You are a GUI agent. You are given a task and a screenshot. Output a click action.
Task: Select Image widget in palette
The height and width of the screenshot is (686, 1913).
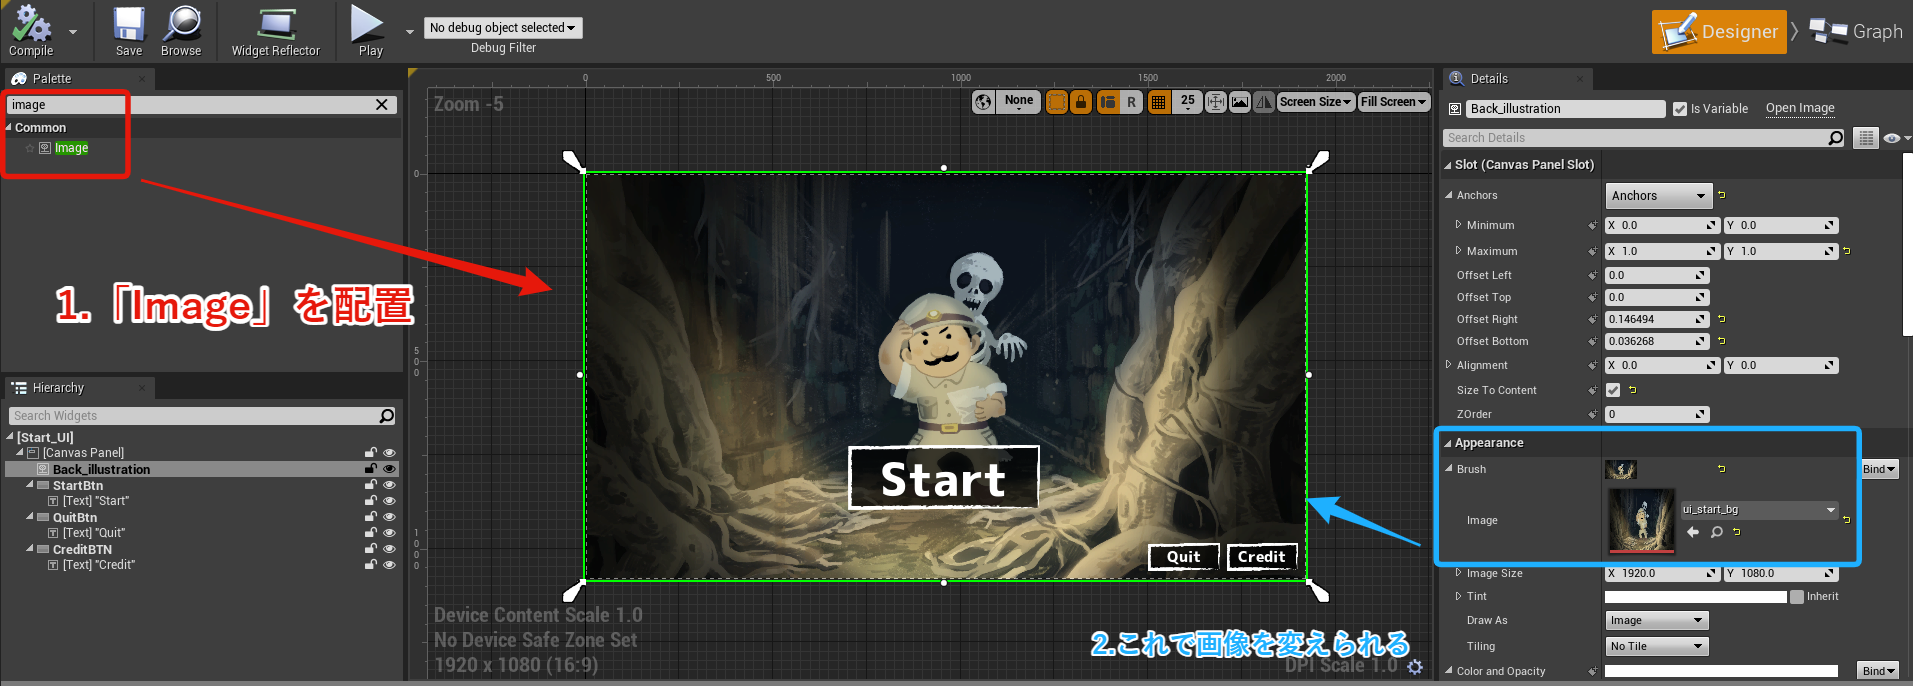coord(71,148)
